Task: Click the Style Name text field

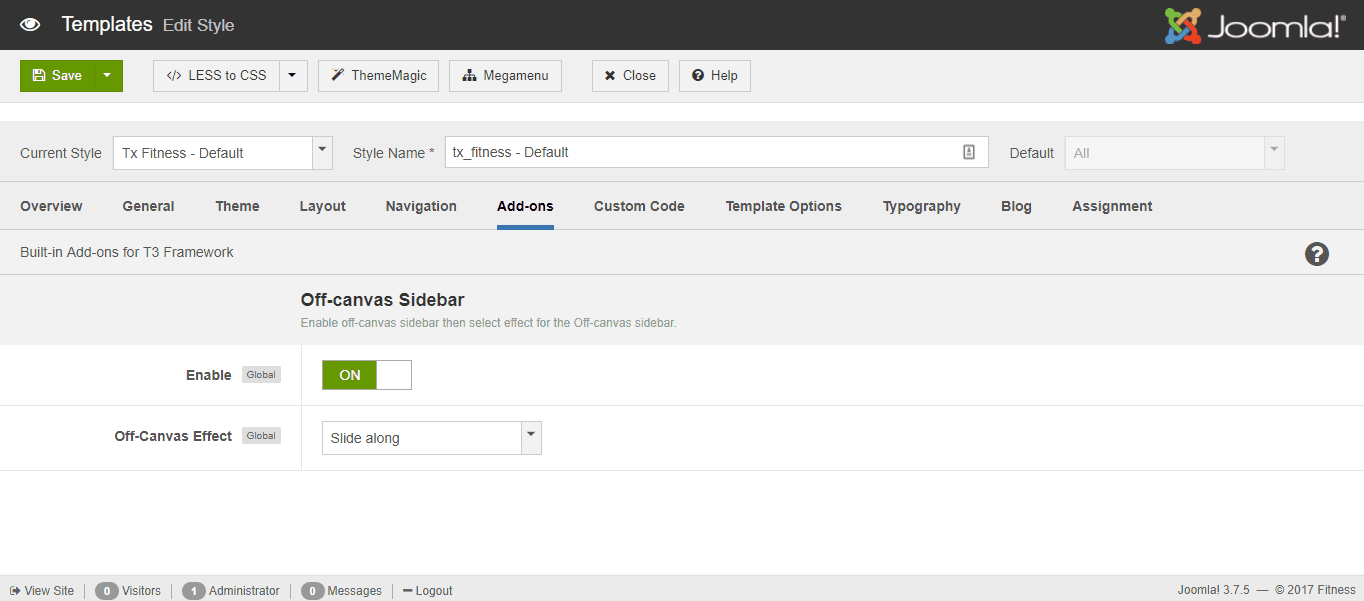Action: [700, 152]
